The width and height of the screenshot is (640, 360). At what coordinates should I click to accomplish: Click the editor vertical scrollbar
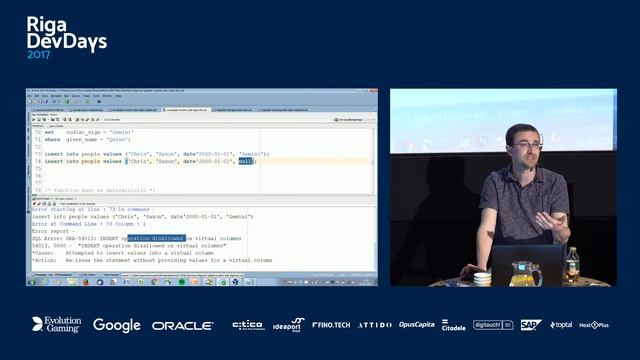pyautogui.click(x=373, y=161)
